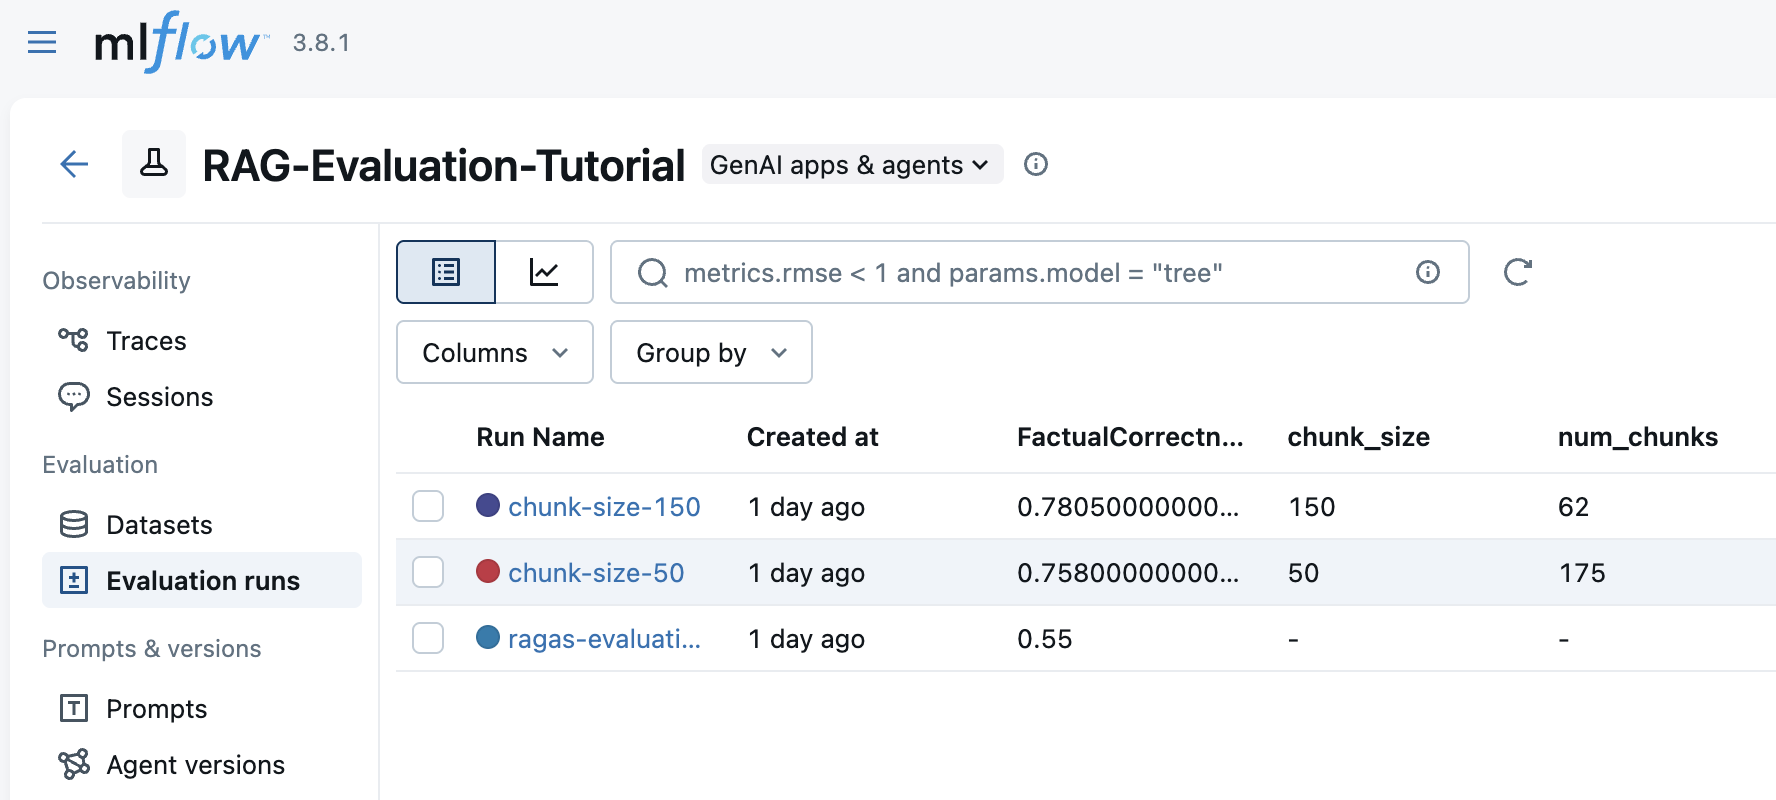Screen dimensions: 1776x800
Task: Click the experiment flask icon
Action: coord(154,164)
